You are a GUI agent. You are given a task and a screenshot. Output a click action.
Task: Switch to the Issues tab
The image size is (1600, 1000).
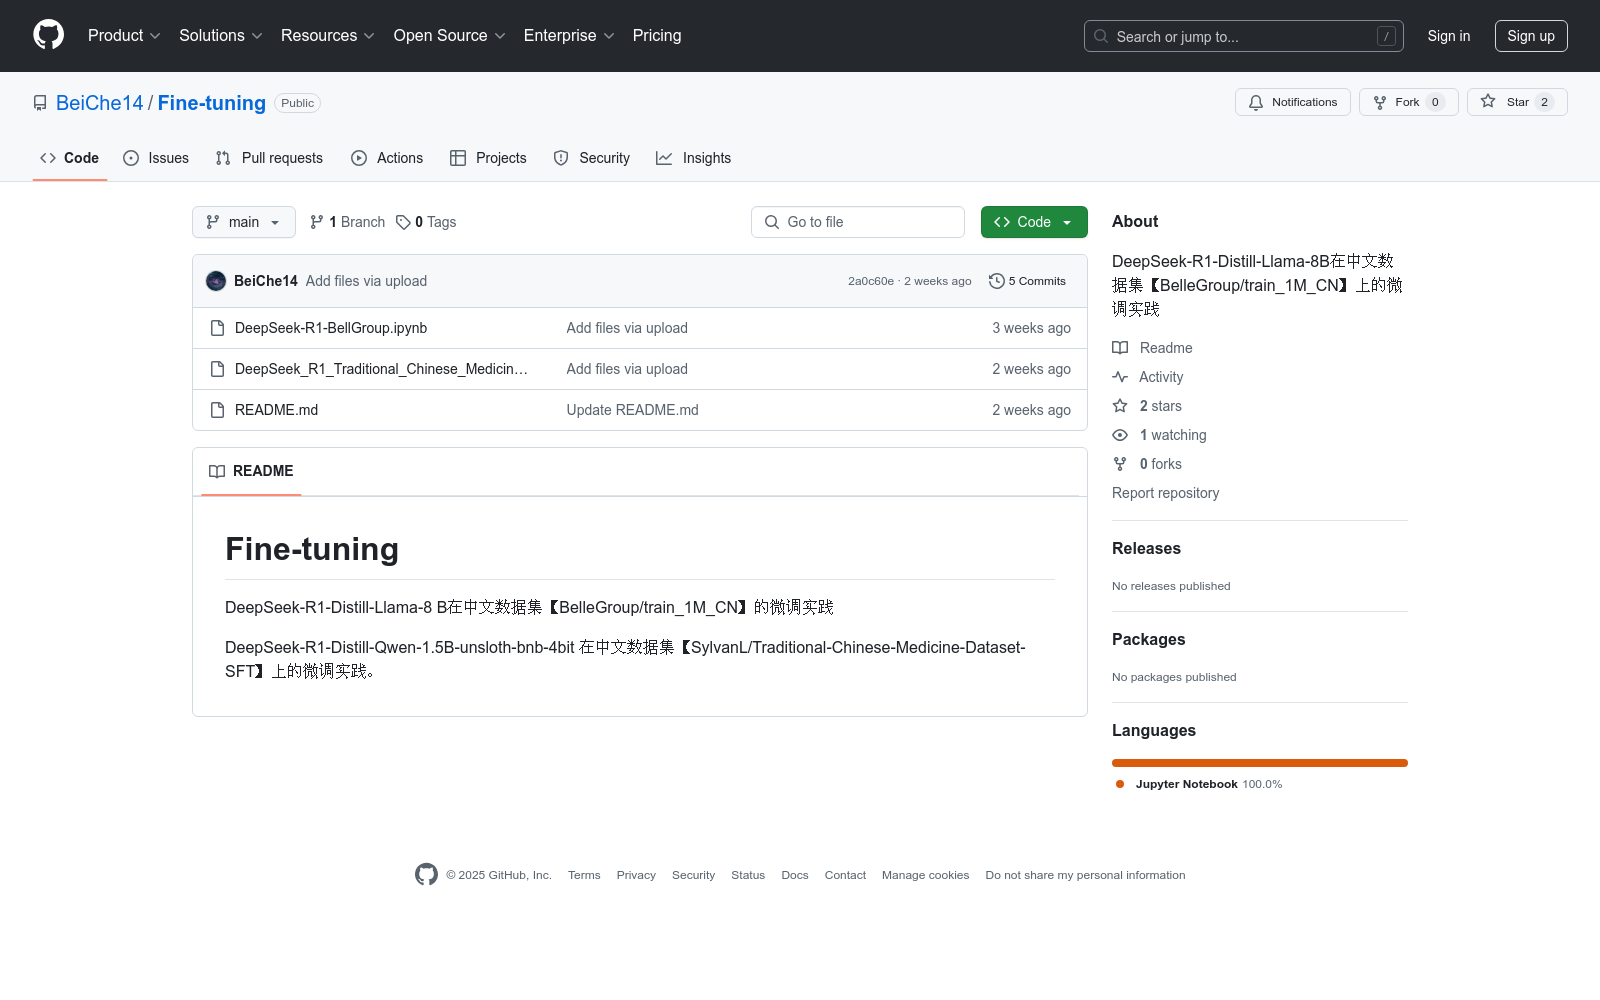[156, 158]
